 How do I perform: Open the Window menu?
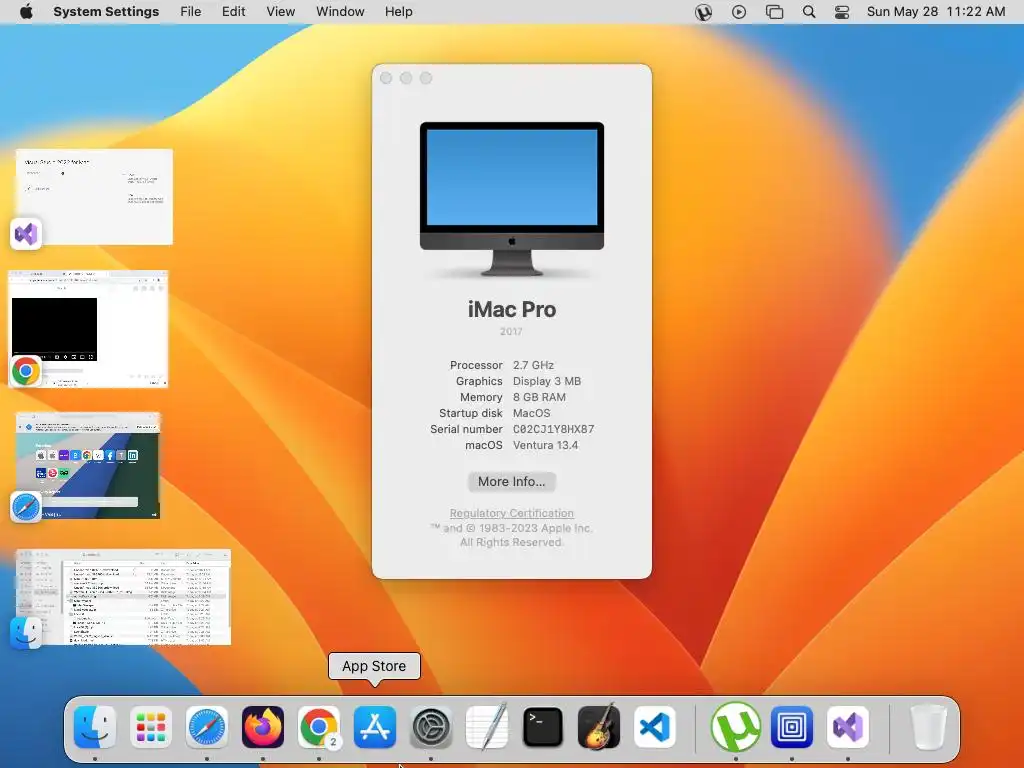(340, 12)
